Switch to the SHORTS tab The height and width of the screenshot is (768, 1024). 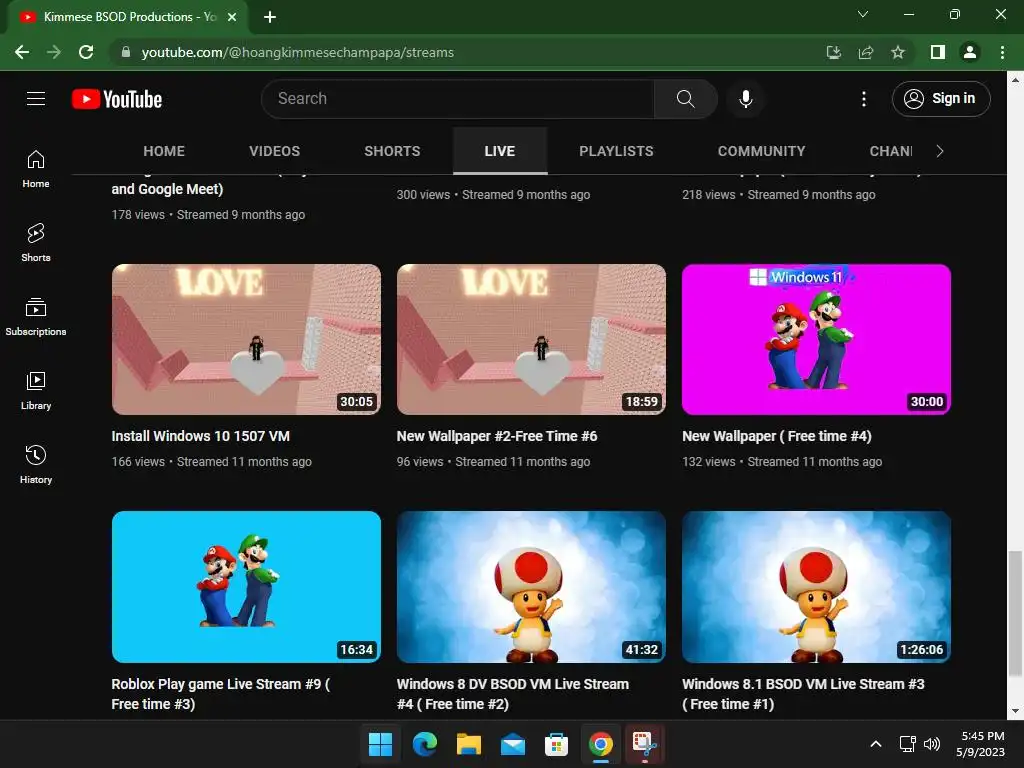(392, 151)
